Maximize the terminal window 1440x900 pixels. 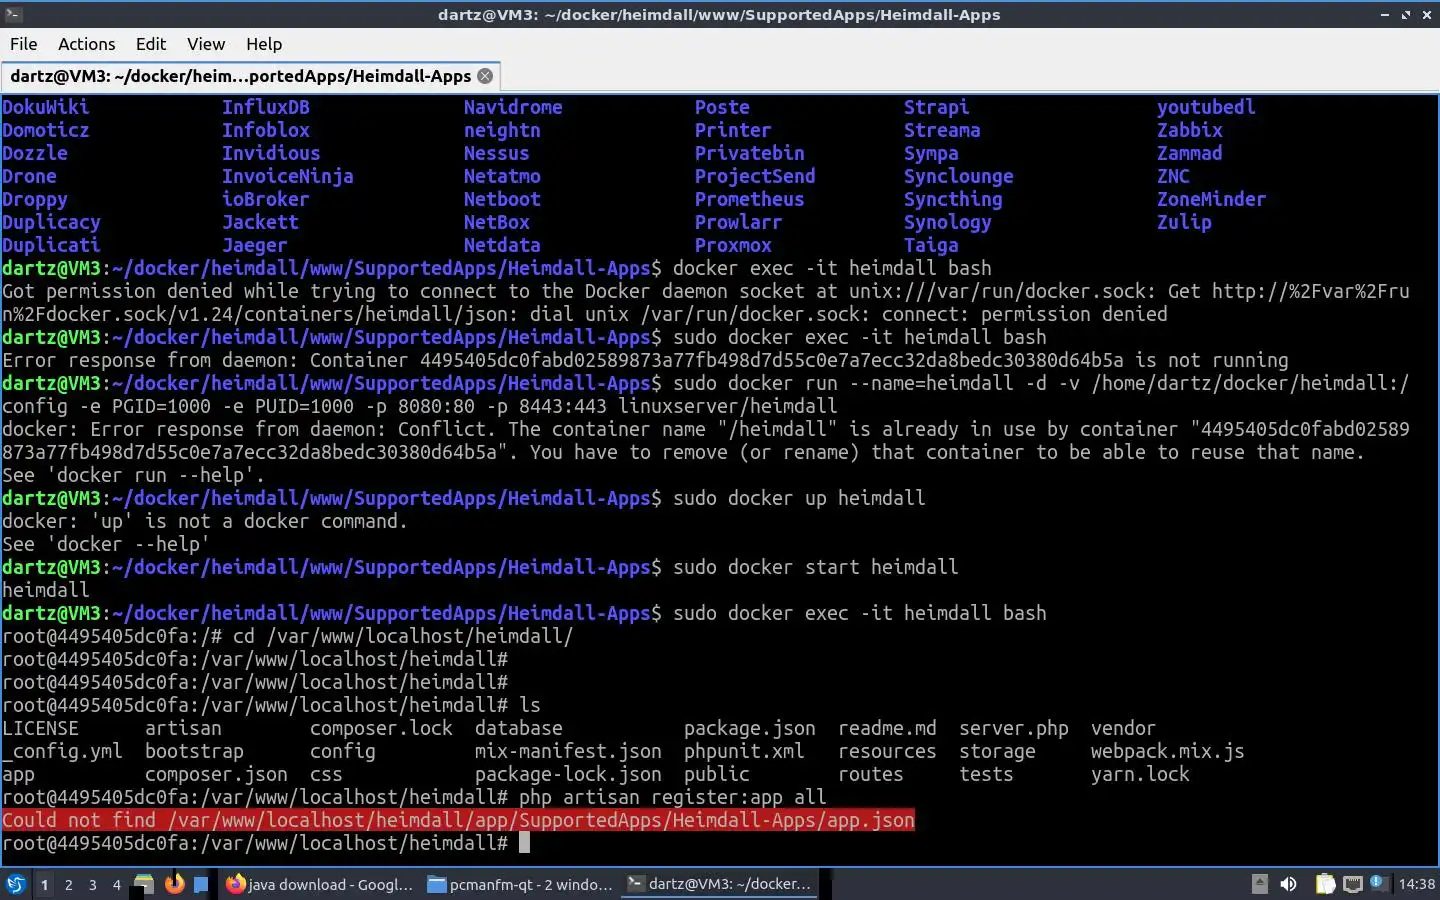(1405, 14)
